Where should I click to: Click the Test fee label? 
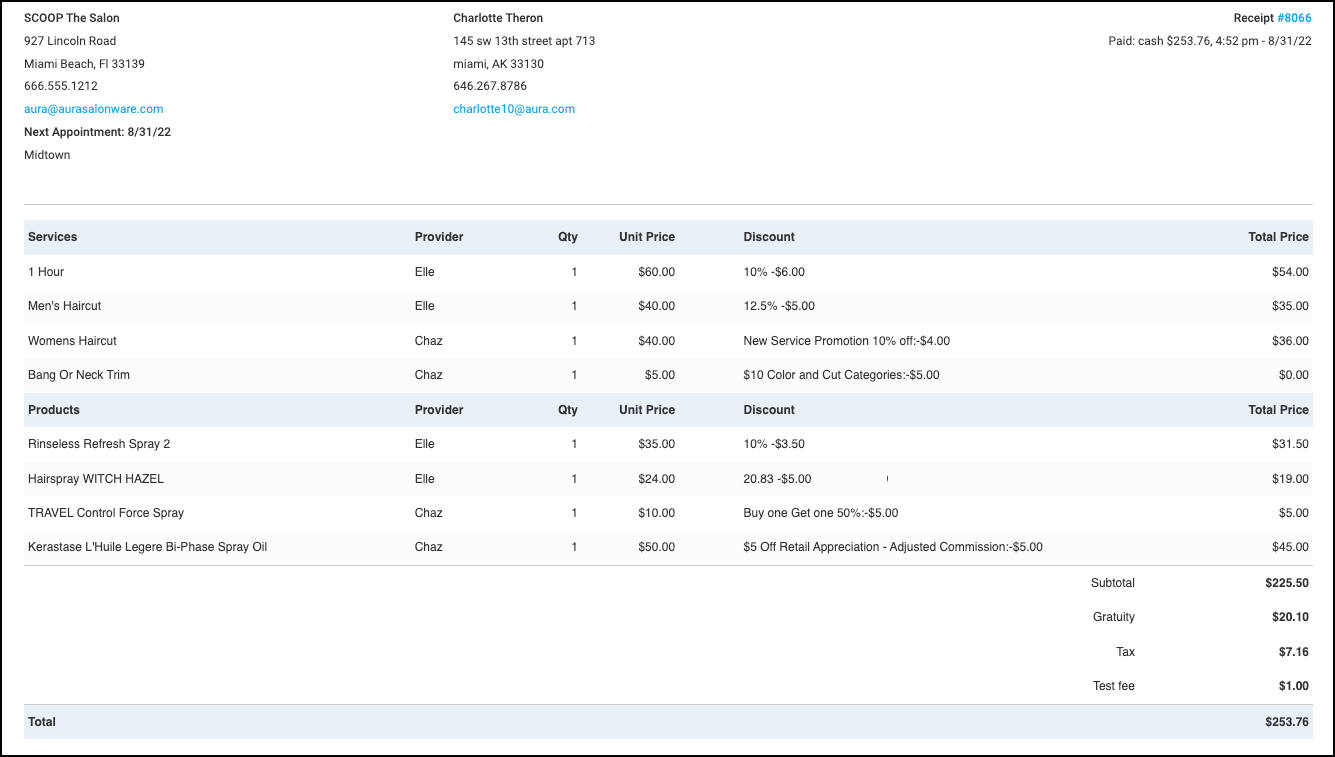[x=1114, y=686]
